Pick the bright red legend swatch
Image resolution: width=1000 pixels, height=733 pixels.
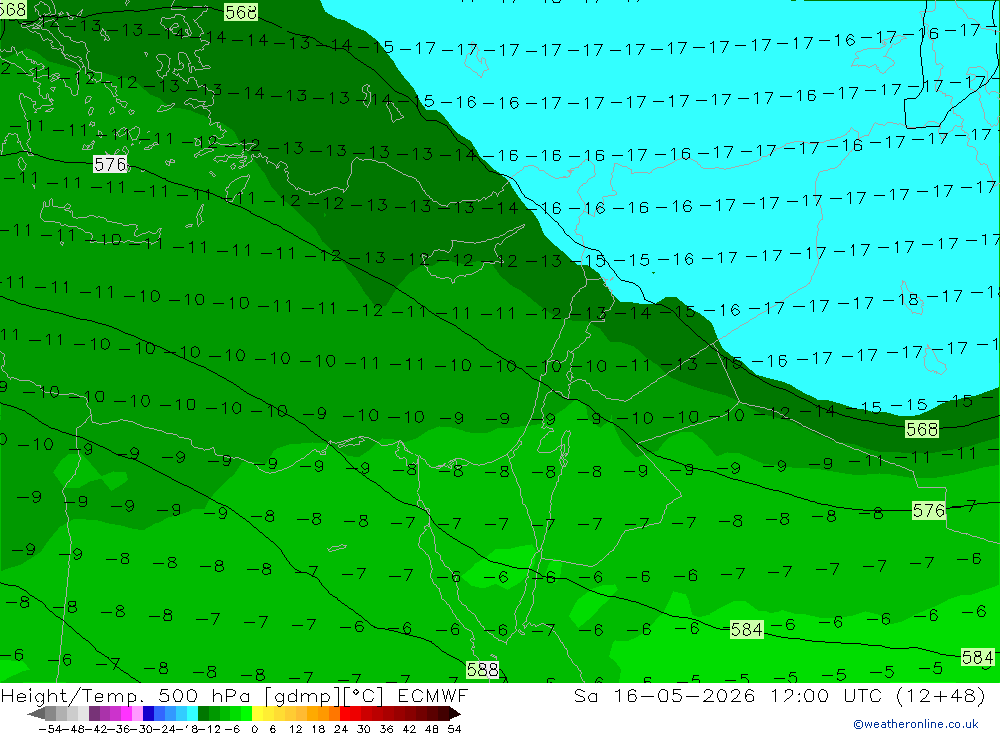click(345, 713)
